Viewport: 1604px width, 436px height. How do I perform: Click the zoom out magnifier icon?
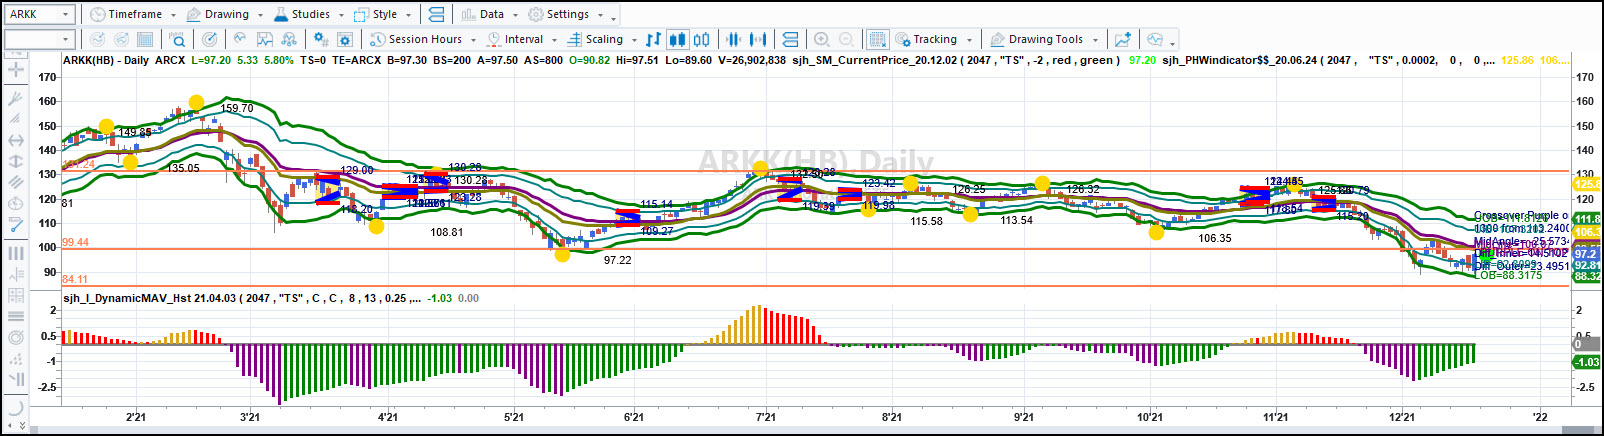point(846,39)
